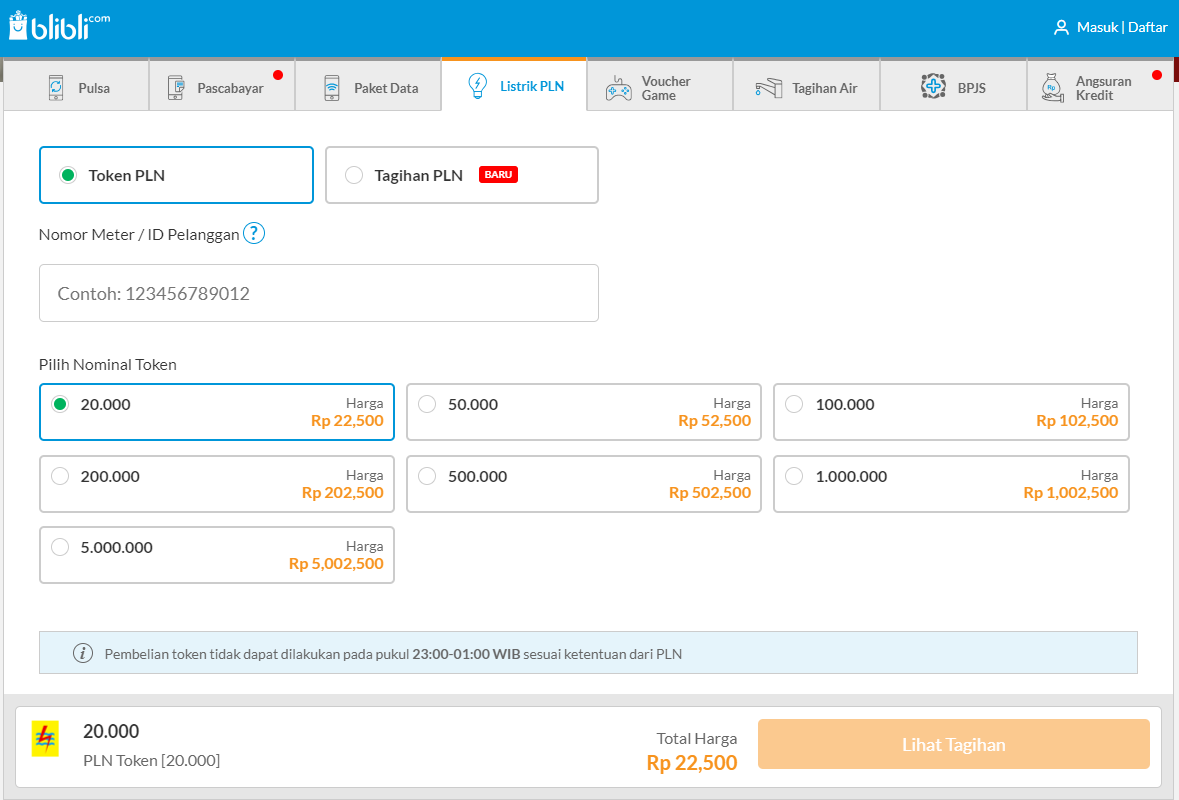Switch to the Pascabayar tab

coord(222,85)
